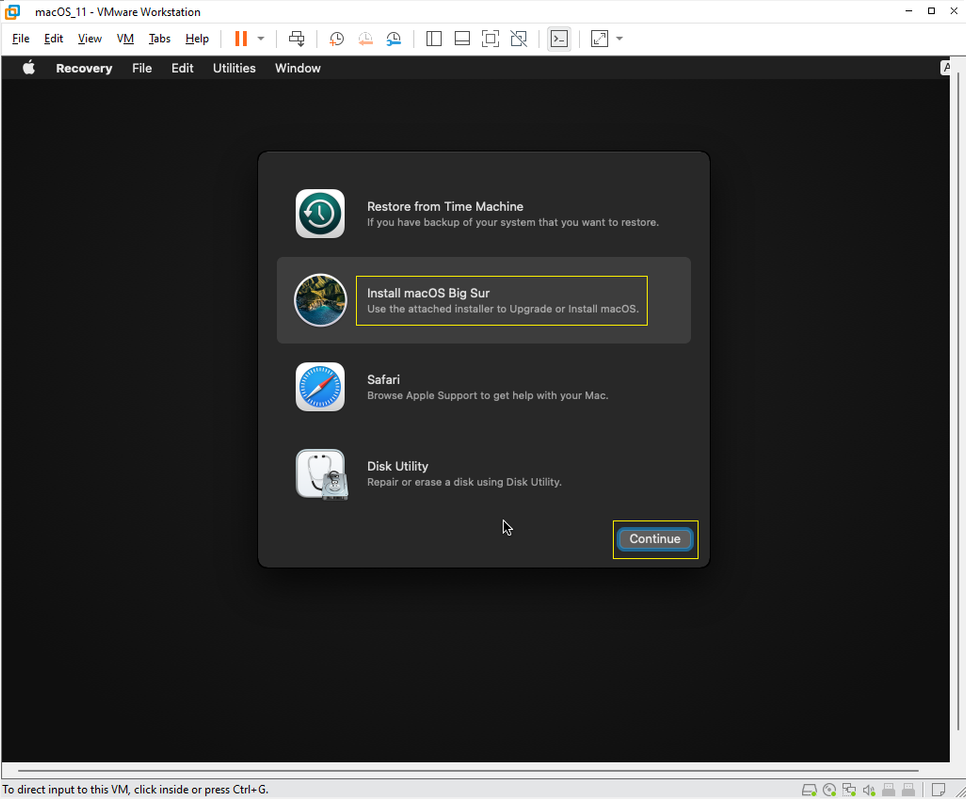This screenshot has width=966, height=800.
Task: Click 'Use the attached installer' description
Action: click(x=503, y=309)
